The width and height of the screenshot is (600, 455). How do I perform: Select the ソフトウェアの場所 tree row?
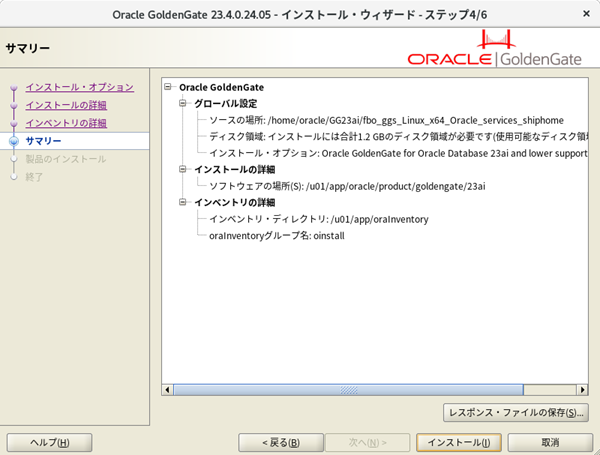coord(347,186)
